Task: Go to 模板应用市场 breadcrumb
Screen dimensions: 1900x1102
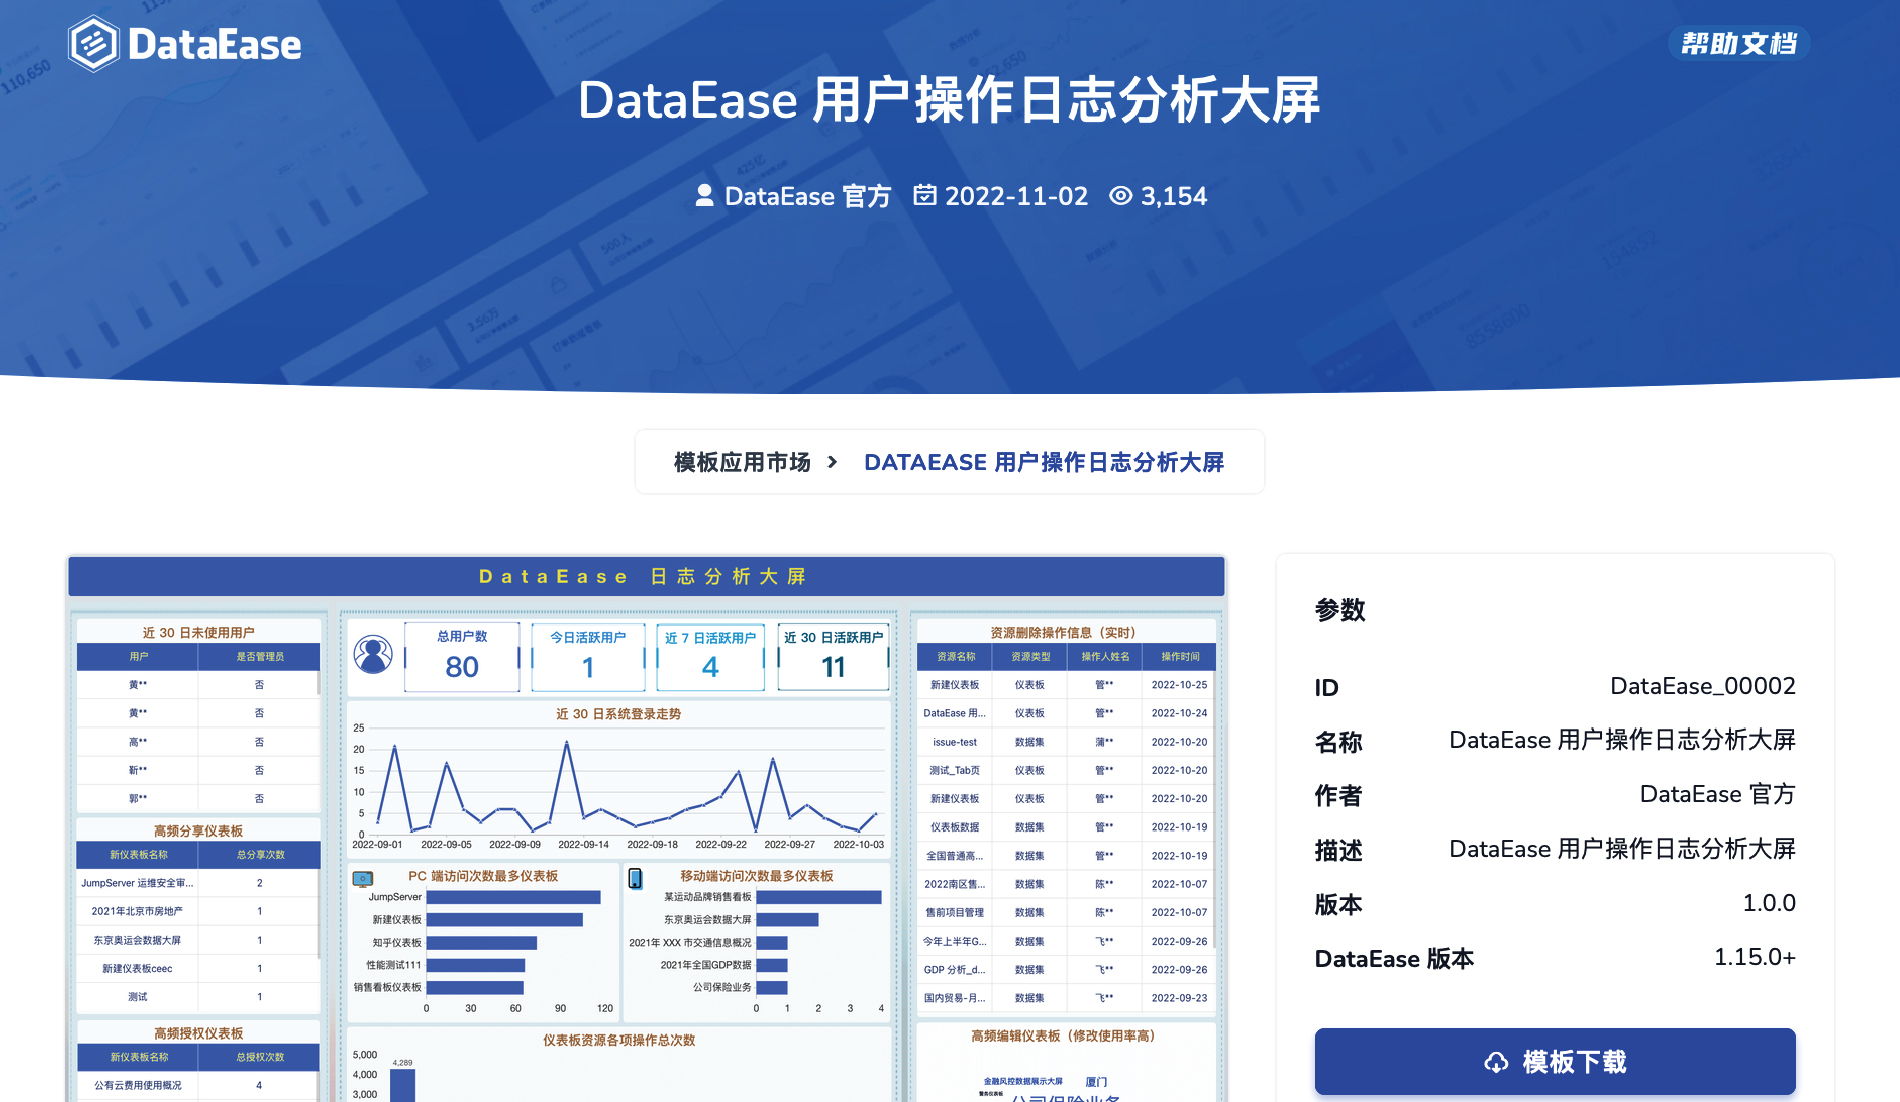Action: (x=742, y=462)
